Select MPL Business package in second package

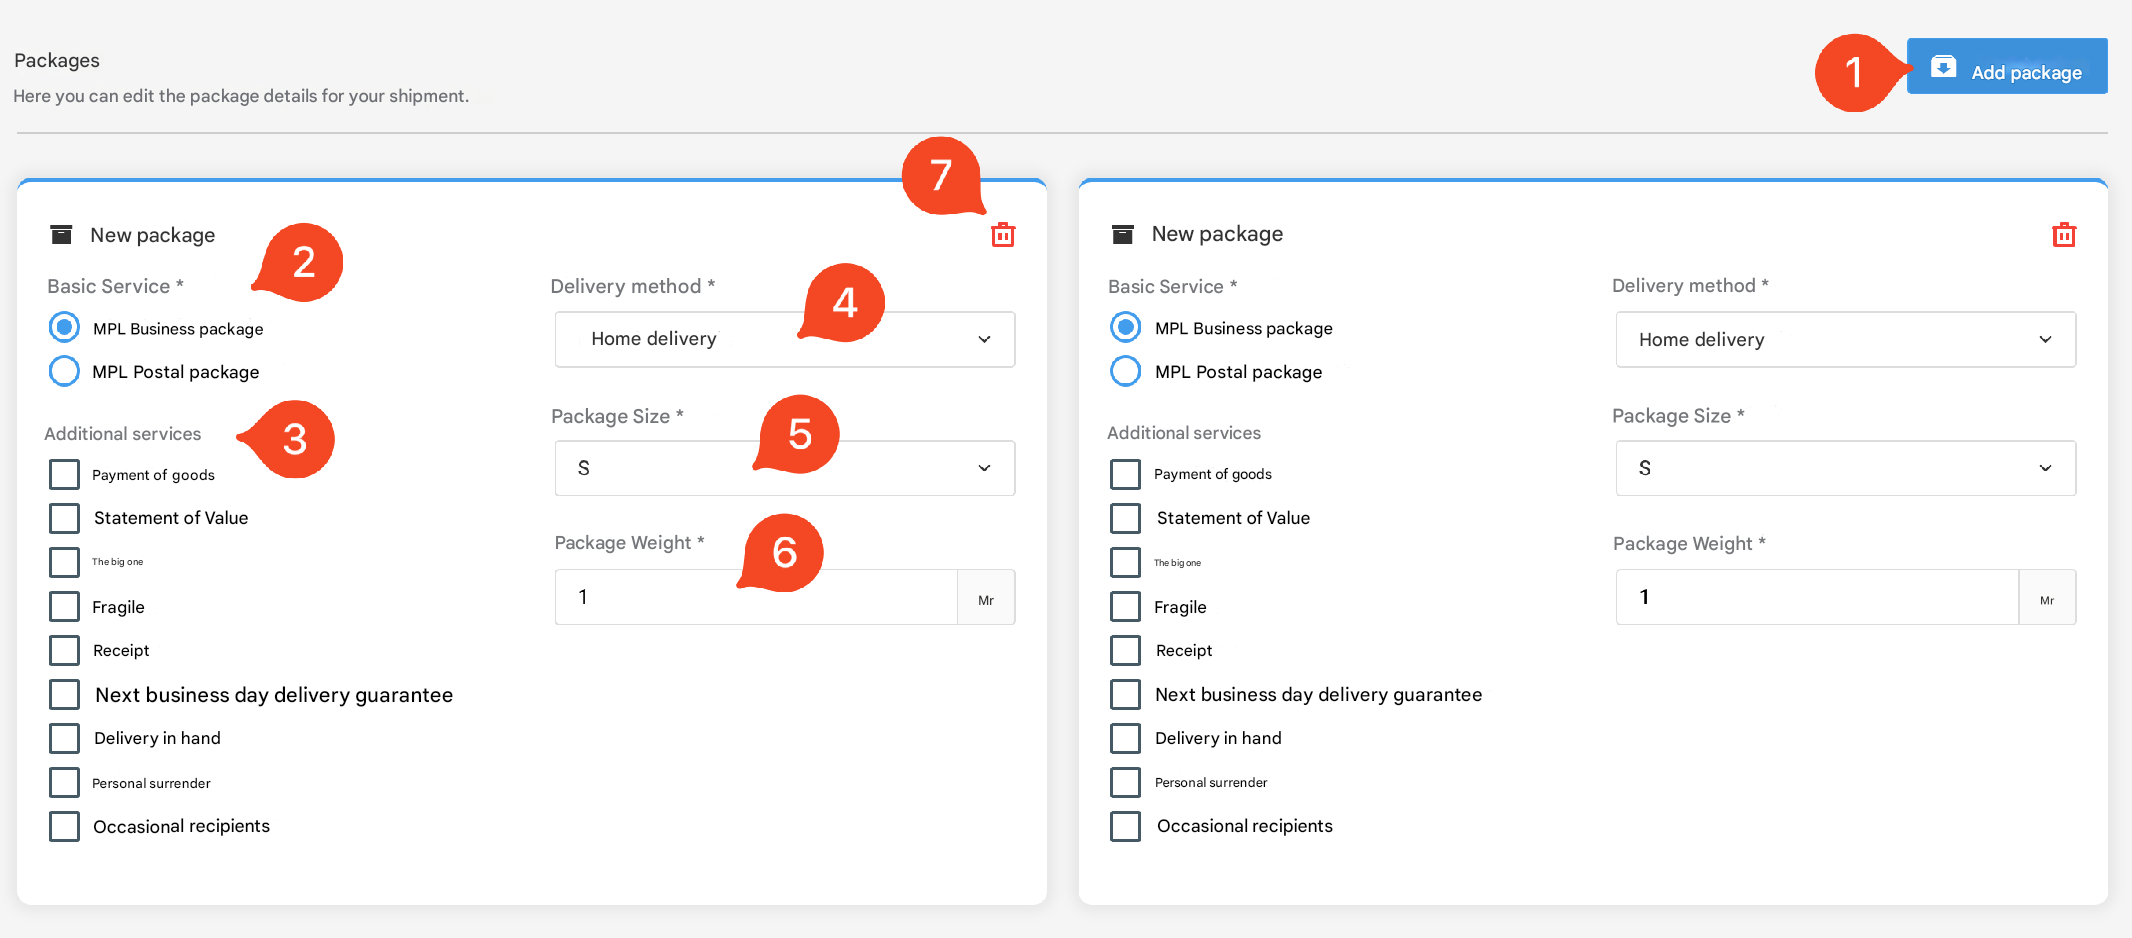coord(1125,327)
